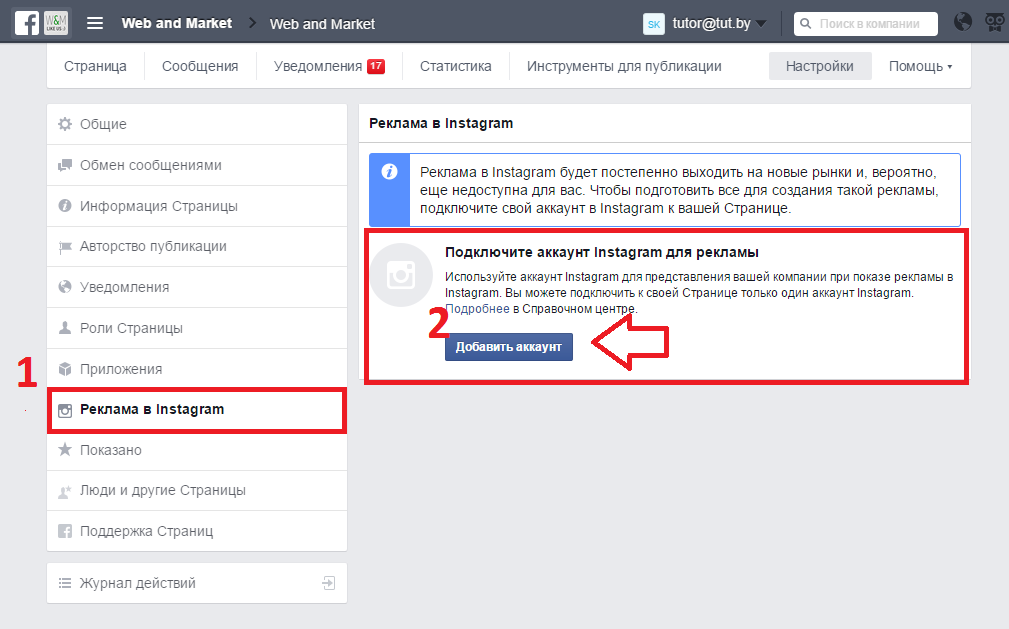Click the second Web and Market breadcrumb

(x=322, y=24)
